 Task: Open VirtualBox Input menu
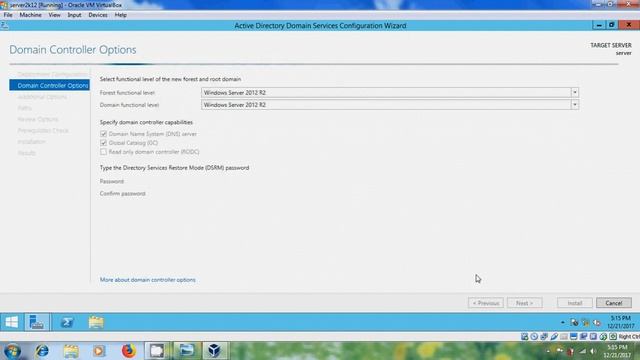click(74, 15)
